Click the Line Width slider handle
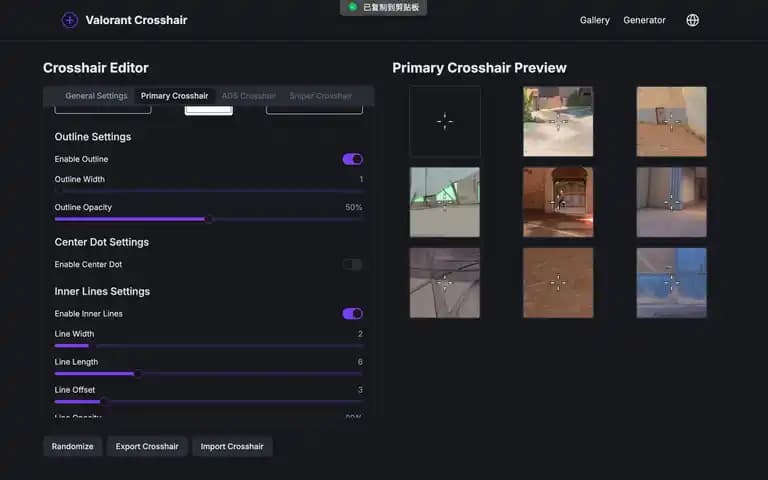The width and height of the screenshot is (768, 480). point(92,345)
